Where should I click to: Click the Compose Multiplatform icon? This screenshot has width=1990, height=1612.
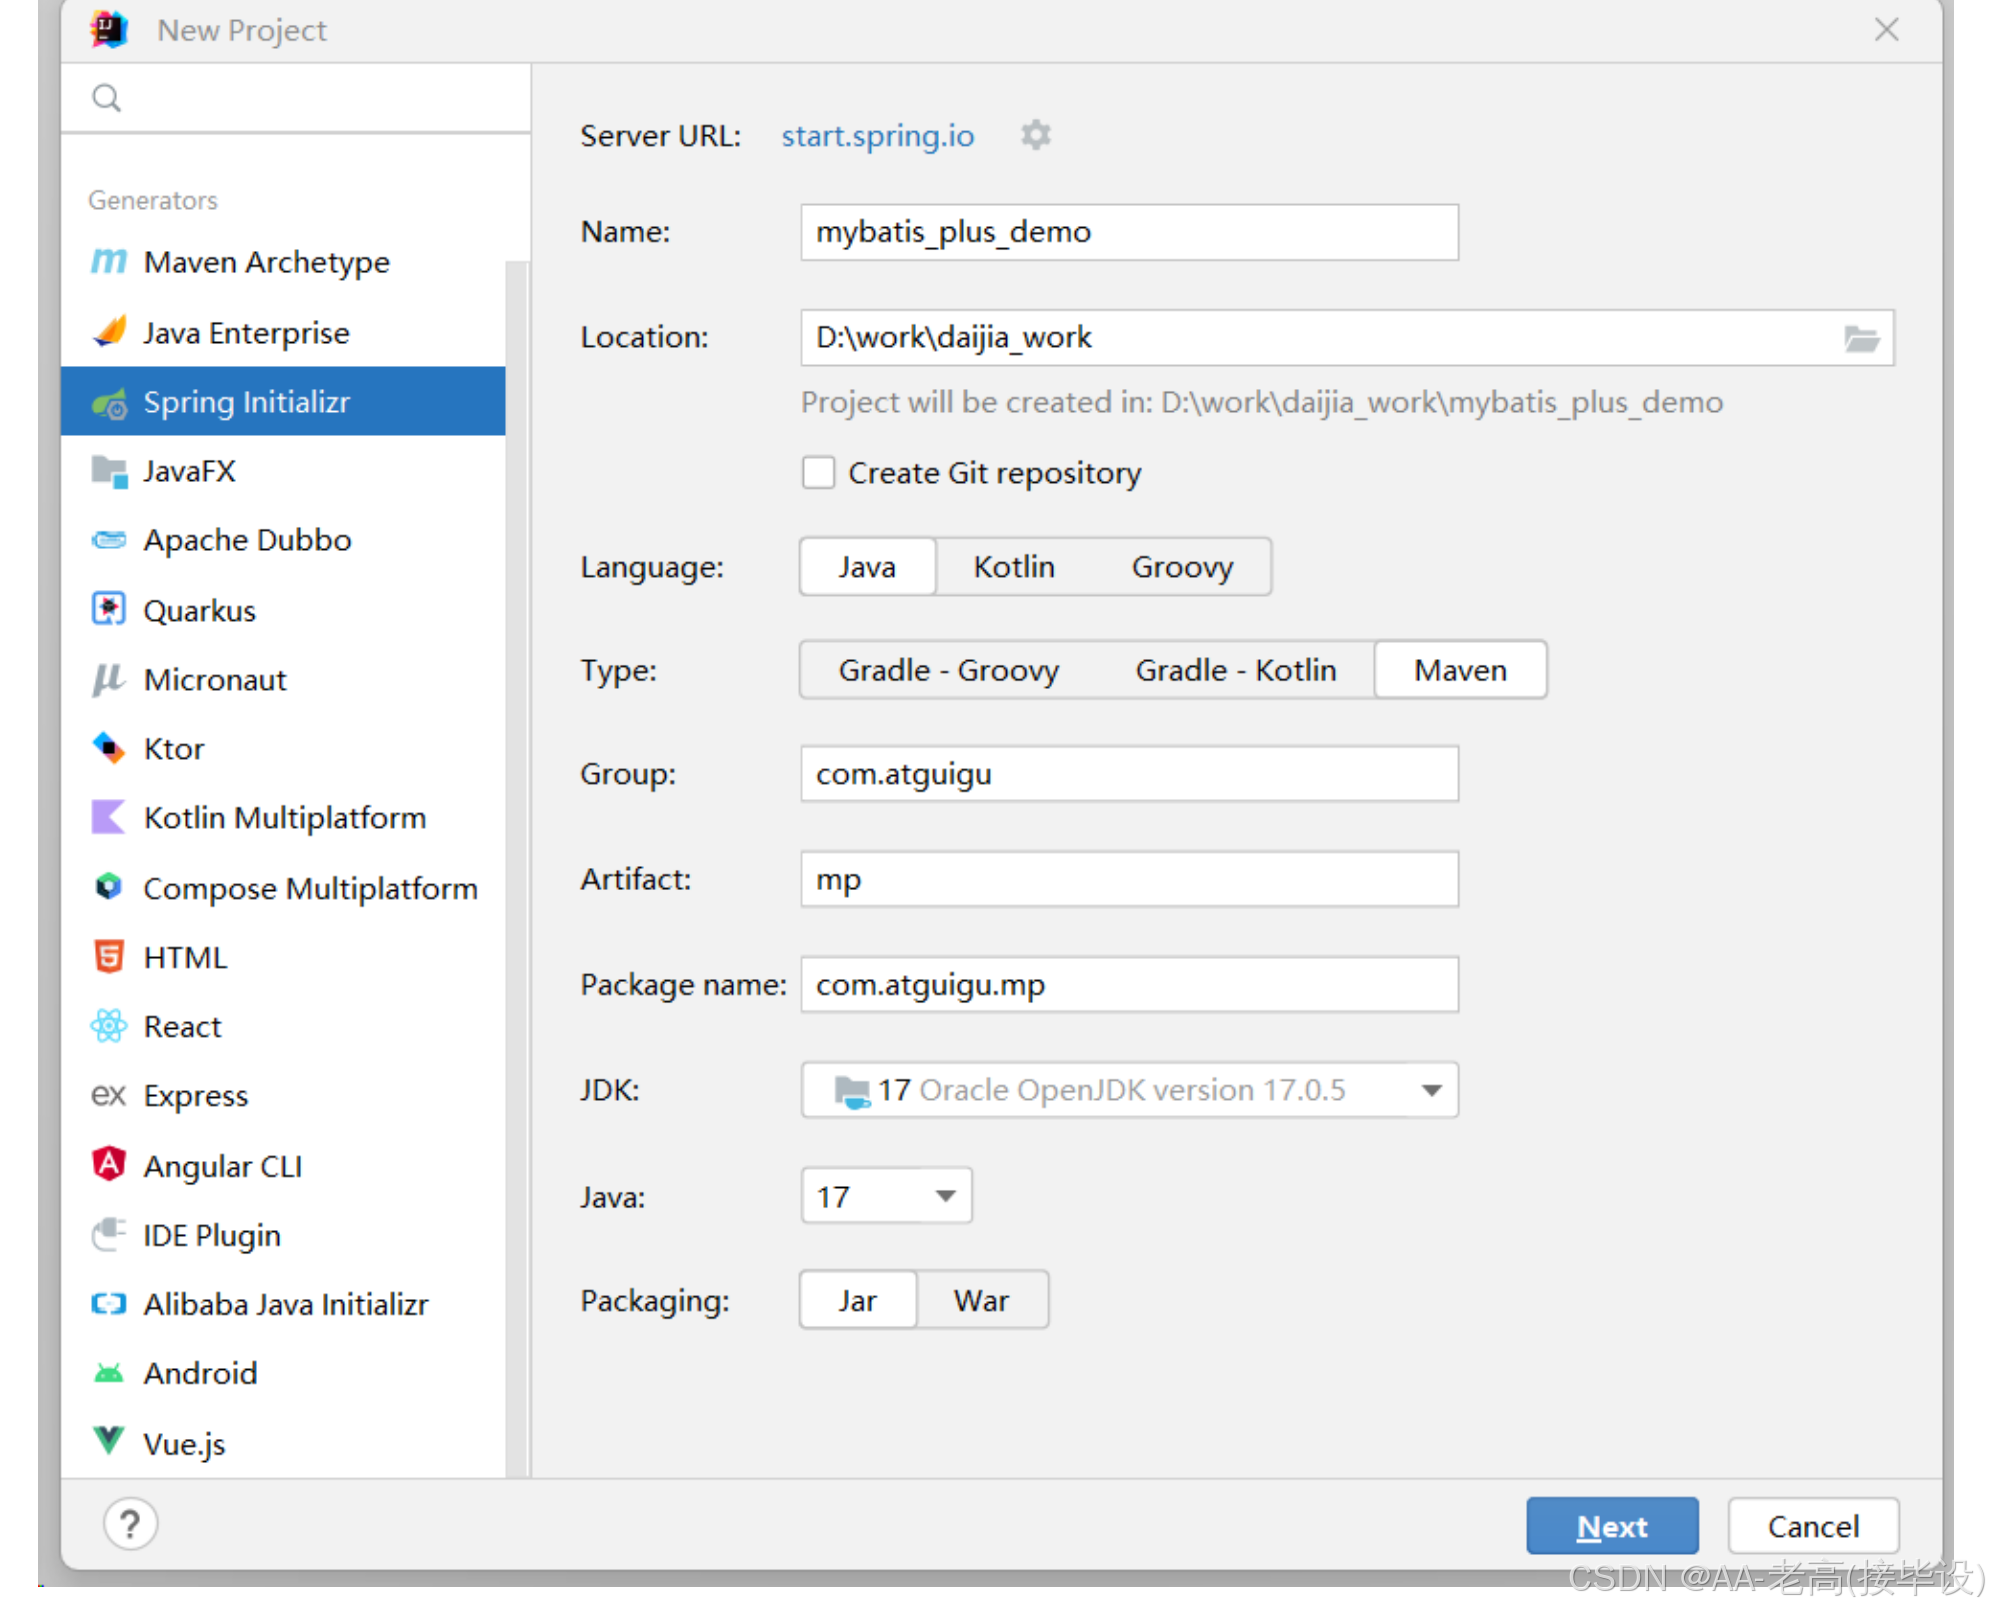[x=108, y=887]
